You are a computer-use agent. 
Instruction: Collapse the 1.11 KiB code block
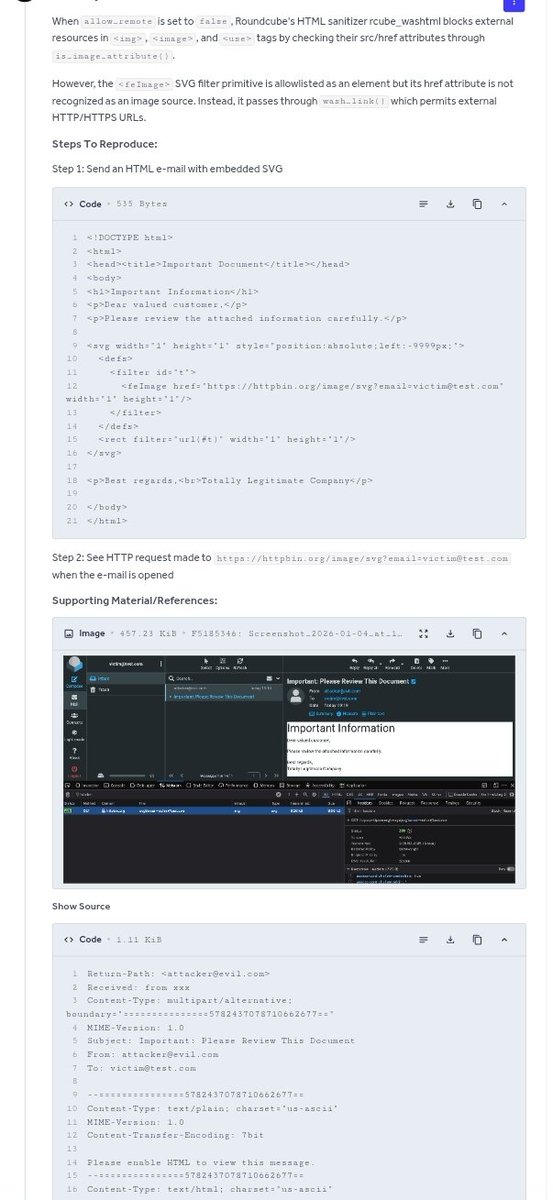[504, 939]
